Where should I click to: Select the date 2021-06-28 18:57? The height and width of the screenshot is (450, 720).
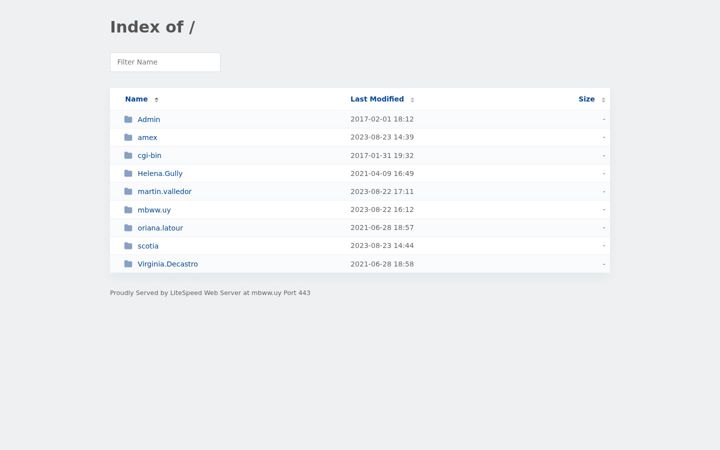click(x=382, y=228)
